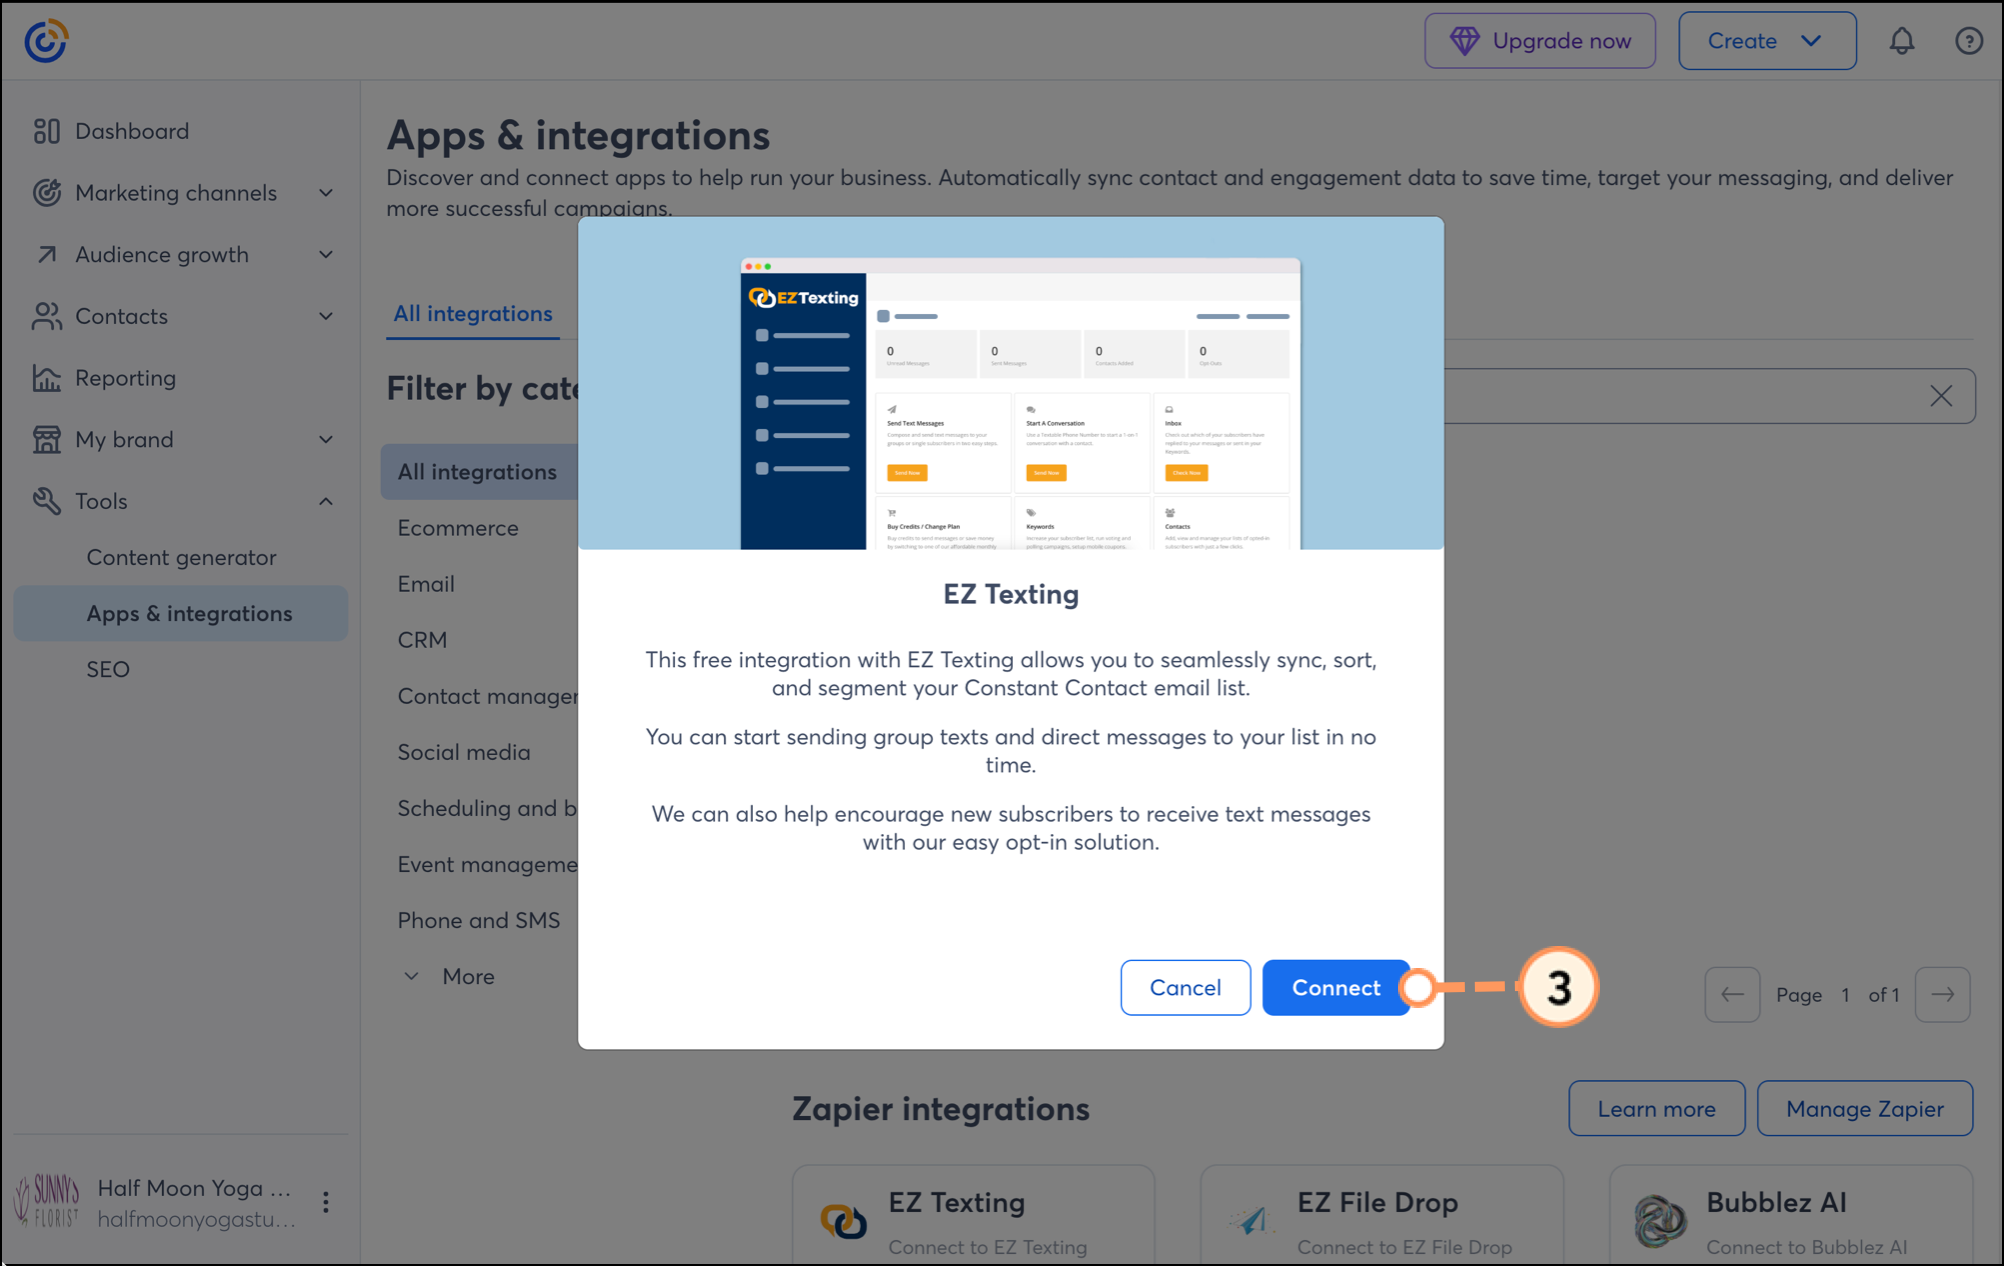The image size is (2004, 1266).
Task: Clear the search field with X icon
Action: (x=1941, y=396)
